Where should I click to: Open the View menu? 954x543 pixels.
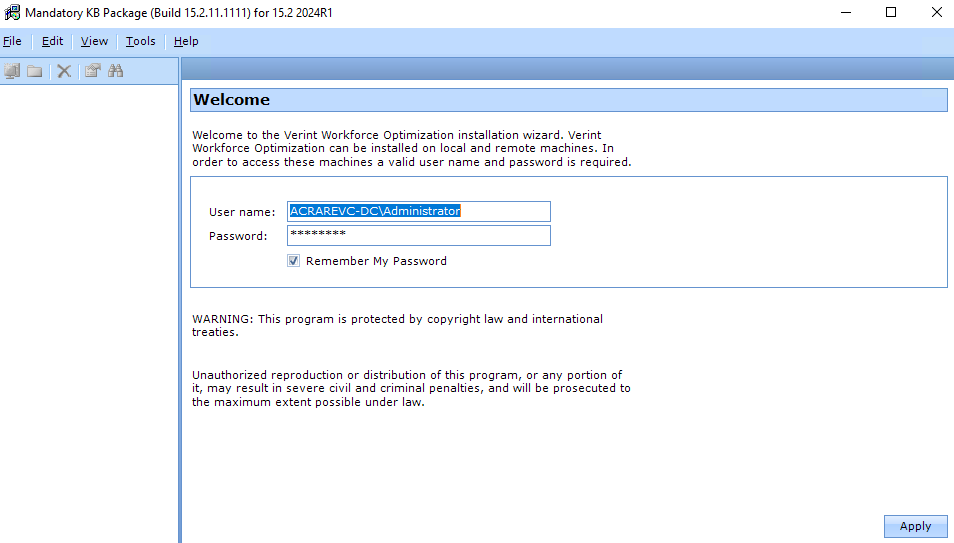click(x=94, y=41)
